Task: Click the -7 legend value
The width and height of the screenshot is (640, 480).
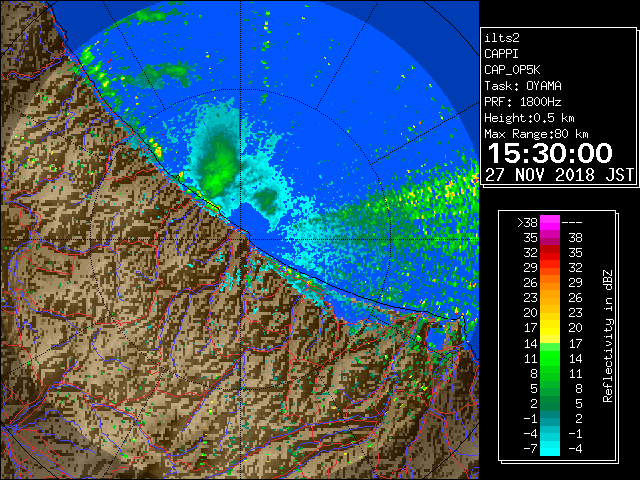Action: 530,448
